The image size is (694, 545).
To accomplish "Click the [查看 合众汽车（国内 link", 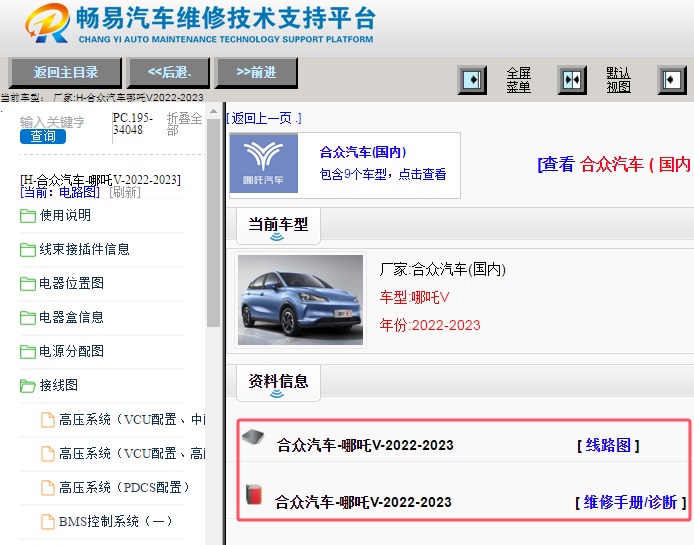I will coord(615,164).
